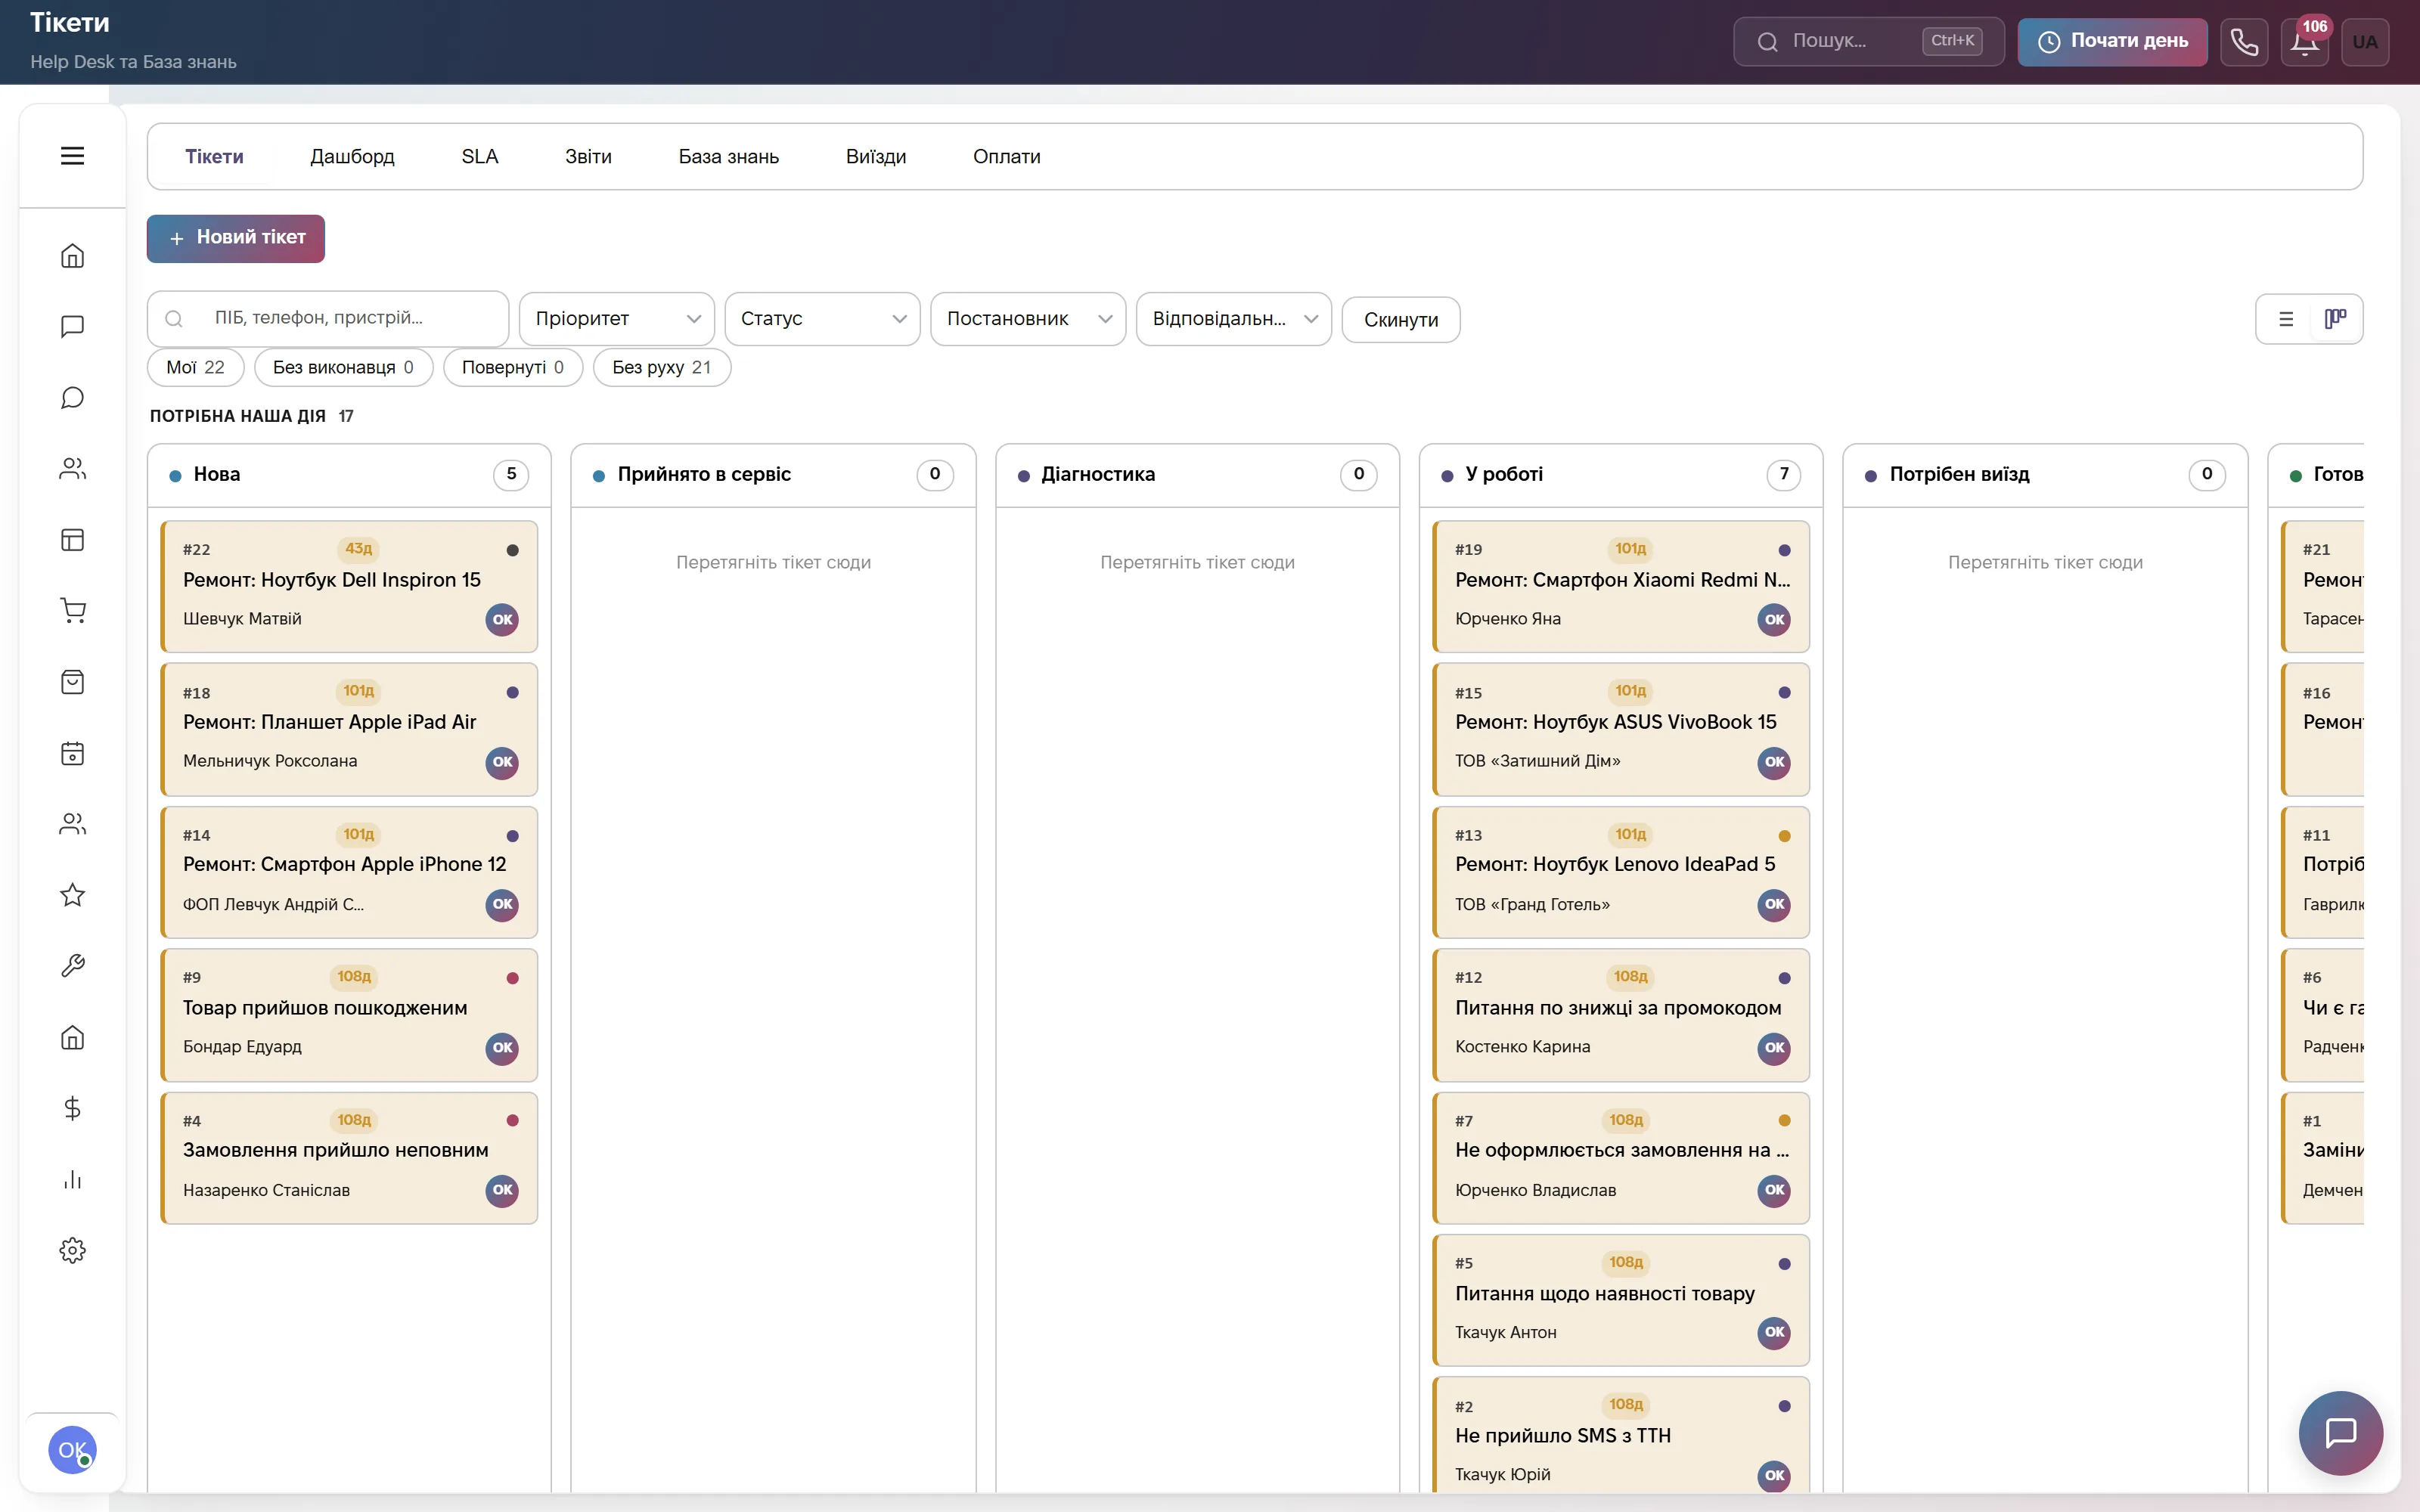Expand the Постановник dropdown
This screenshot has width=2420, height=1512.
(1028, 319)
